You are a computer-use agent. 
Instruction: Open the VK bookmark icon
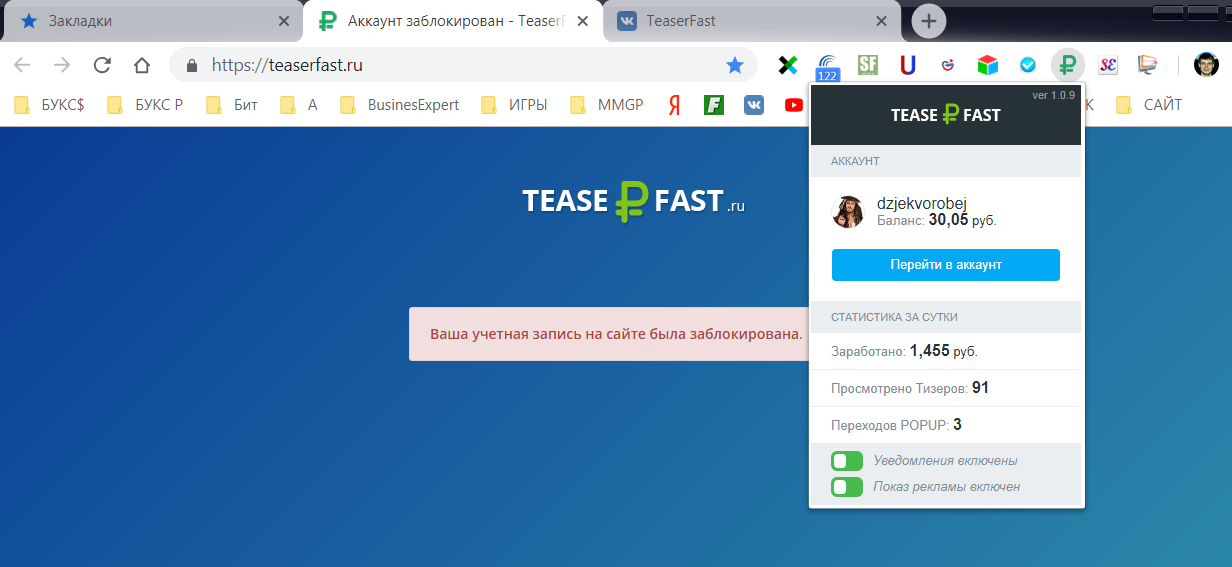(754, 104)
